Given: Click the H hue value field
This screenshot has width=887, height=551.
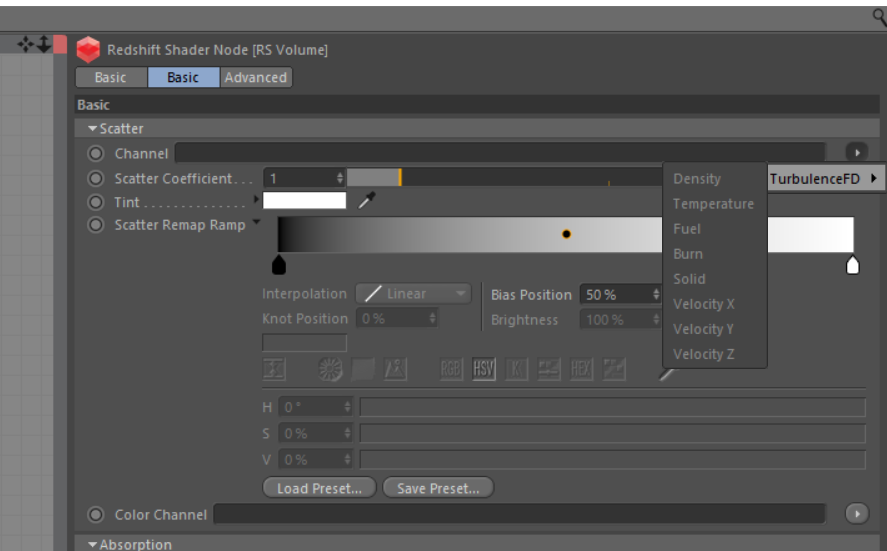Looking at the screenshot, I should (315, 407).
